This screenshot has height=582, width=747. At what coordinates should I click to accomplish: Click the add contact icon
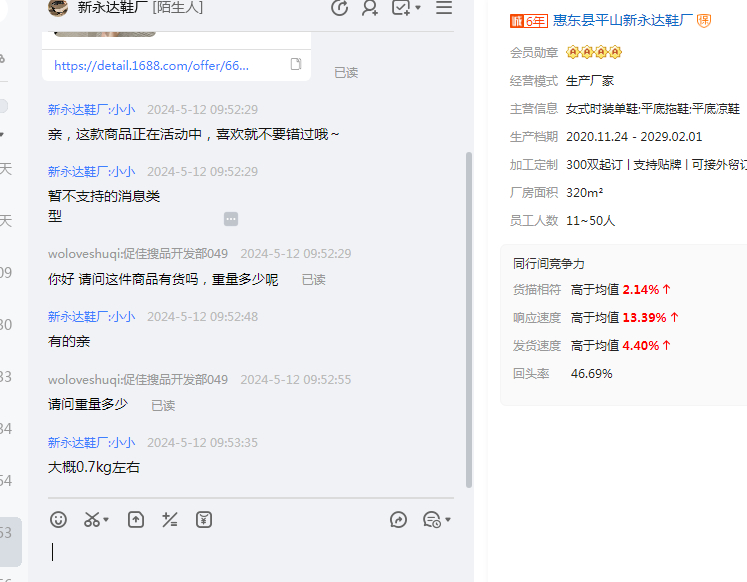coord(370,8)
